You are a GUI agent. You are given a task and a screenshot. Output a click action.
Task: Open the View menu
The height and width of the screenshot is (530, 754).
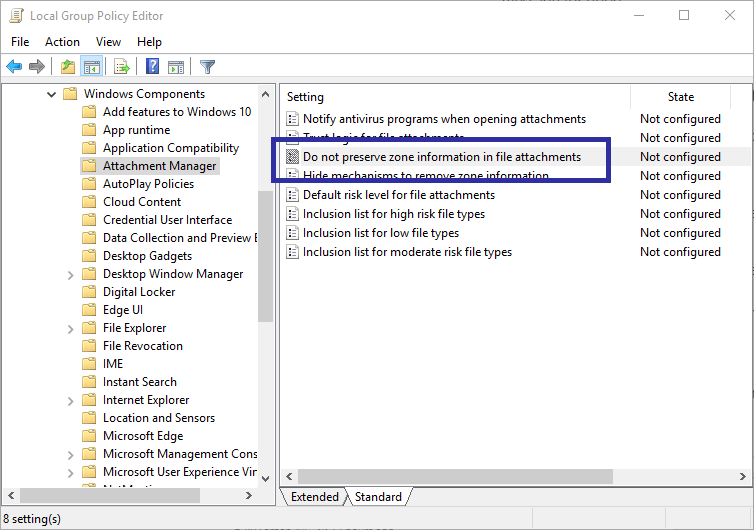[x=108, y=42]
